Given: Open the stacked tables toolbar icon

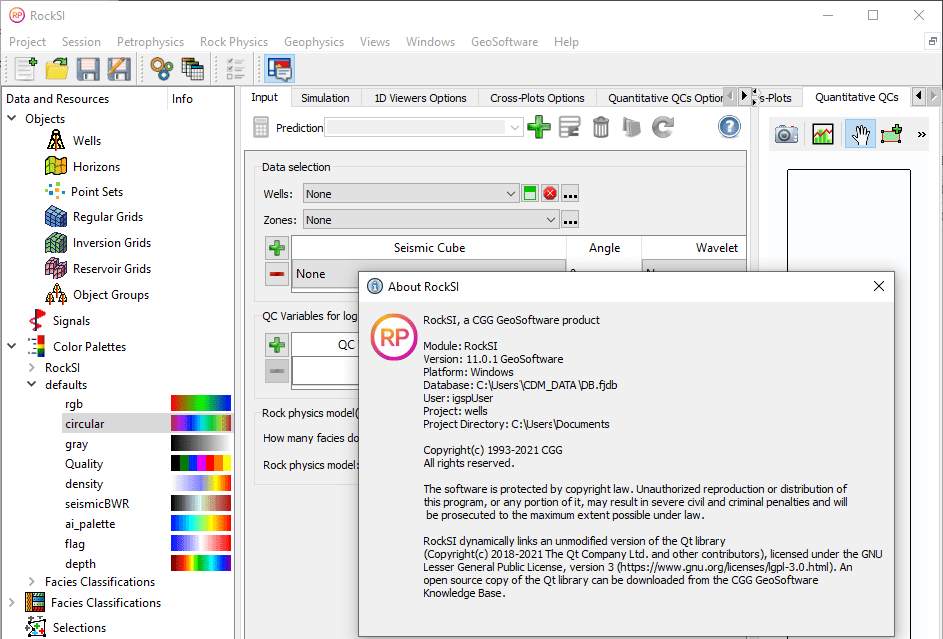Looking at the screenshot, I should coord(192,69).
